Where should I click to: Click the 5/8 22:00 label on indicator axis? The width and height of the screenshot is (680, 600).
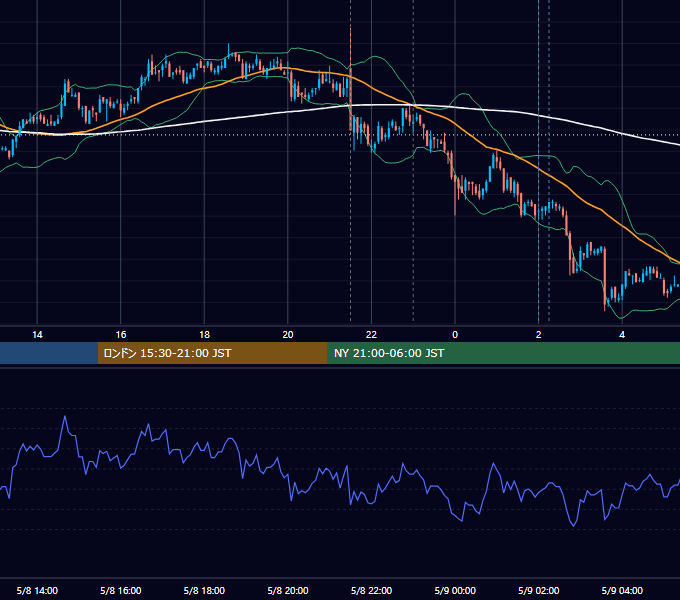point(371,590)
